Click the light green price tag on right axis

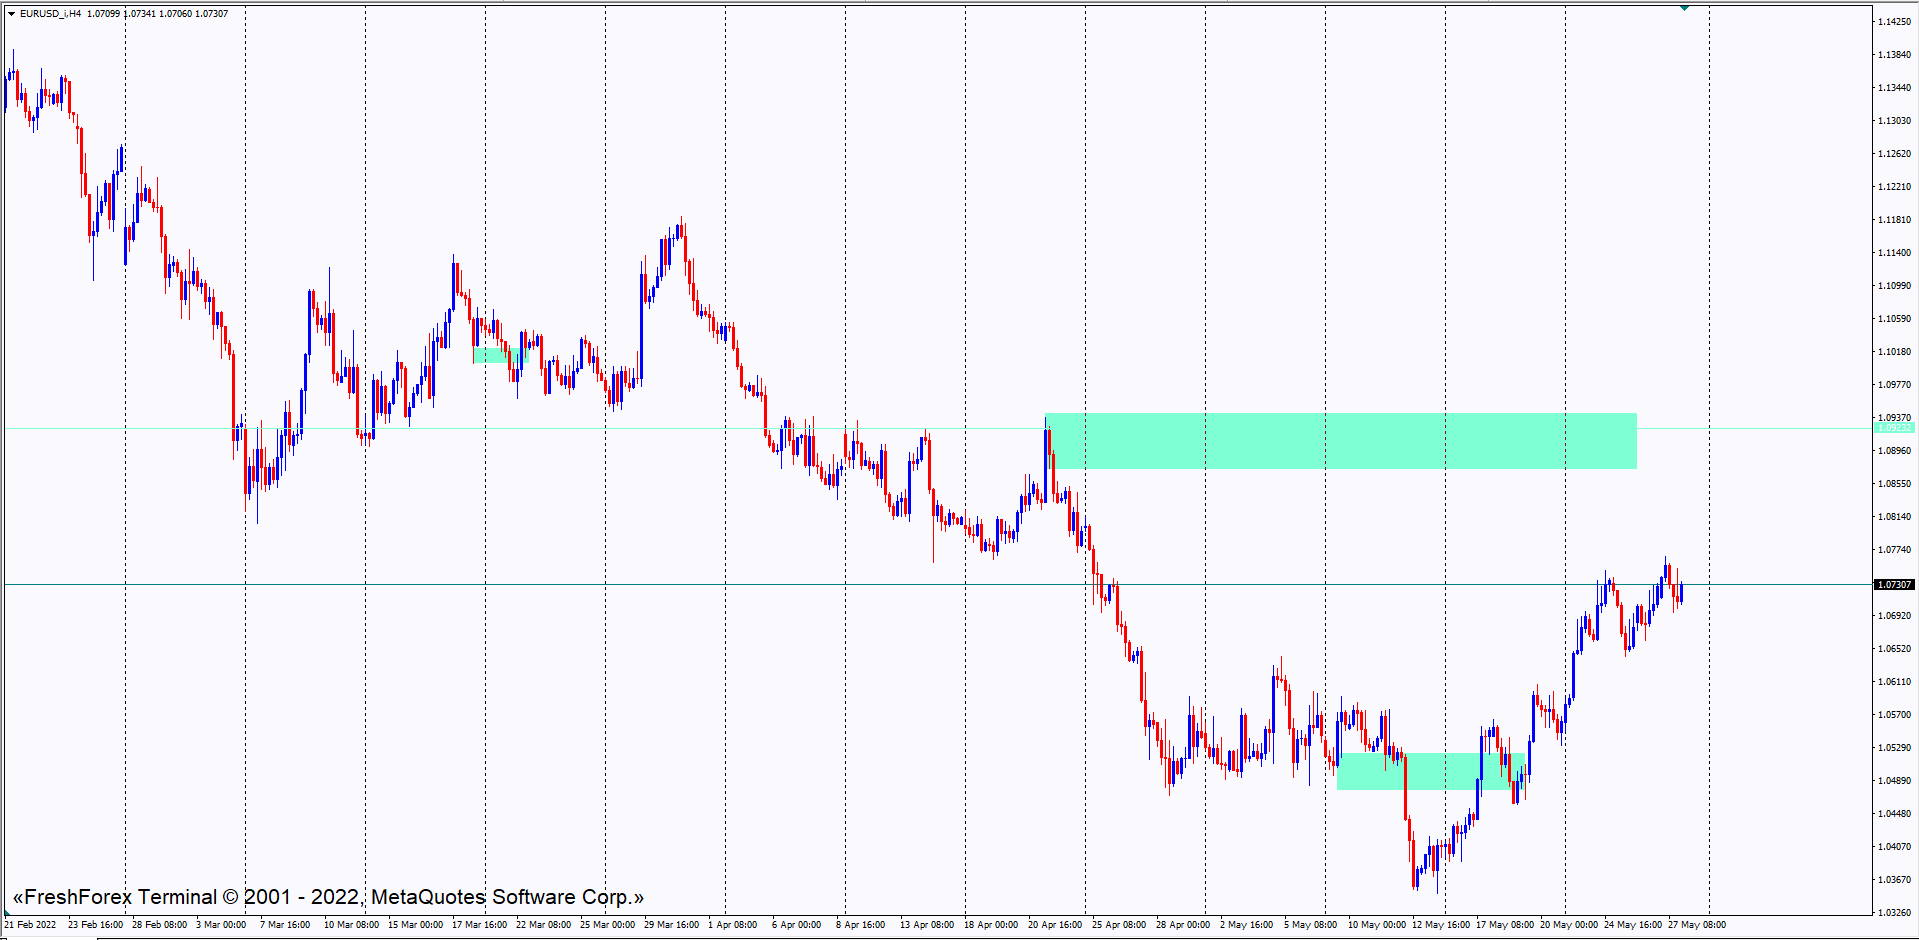coord(1893,428)
